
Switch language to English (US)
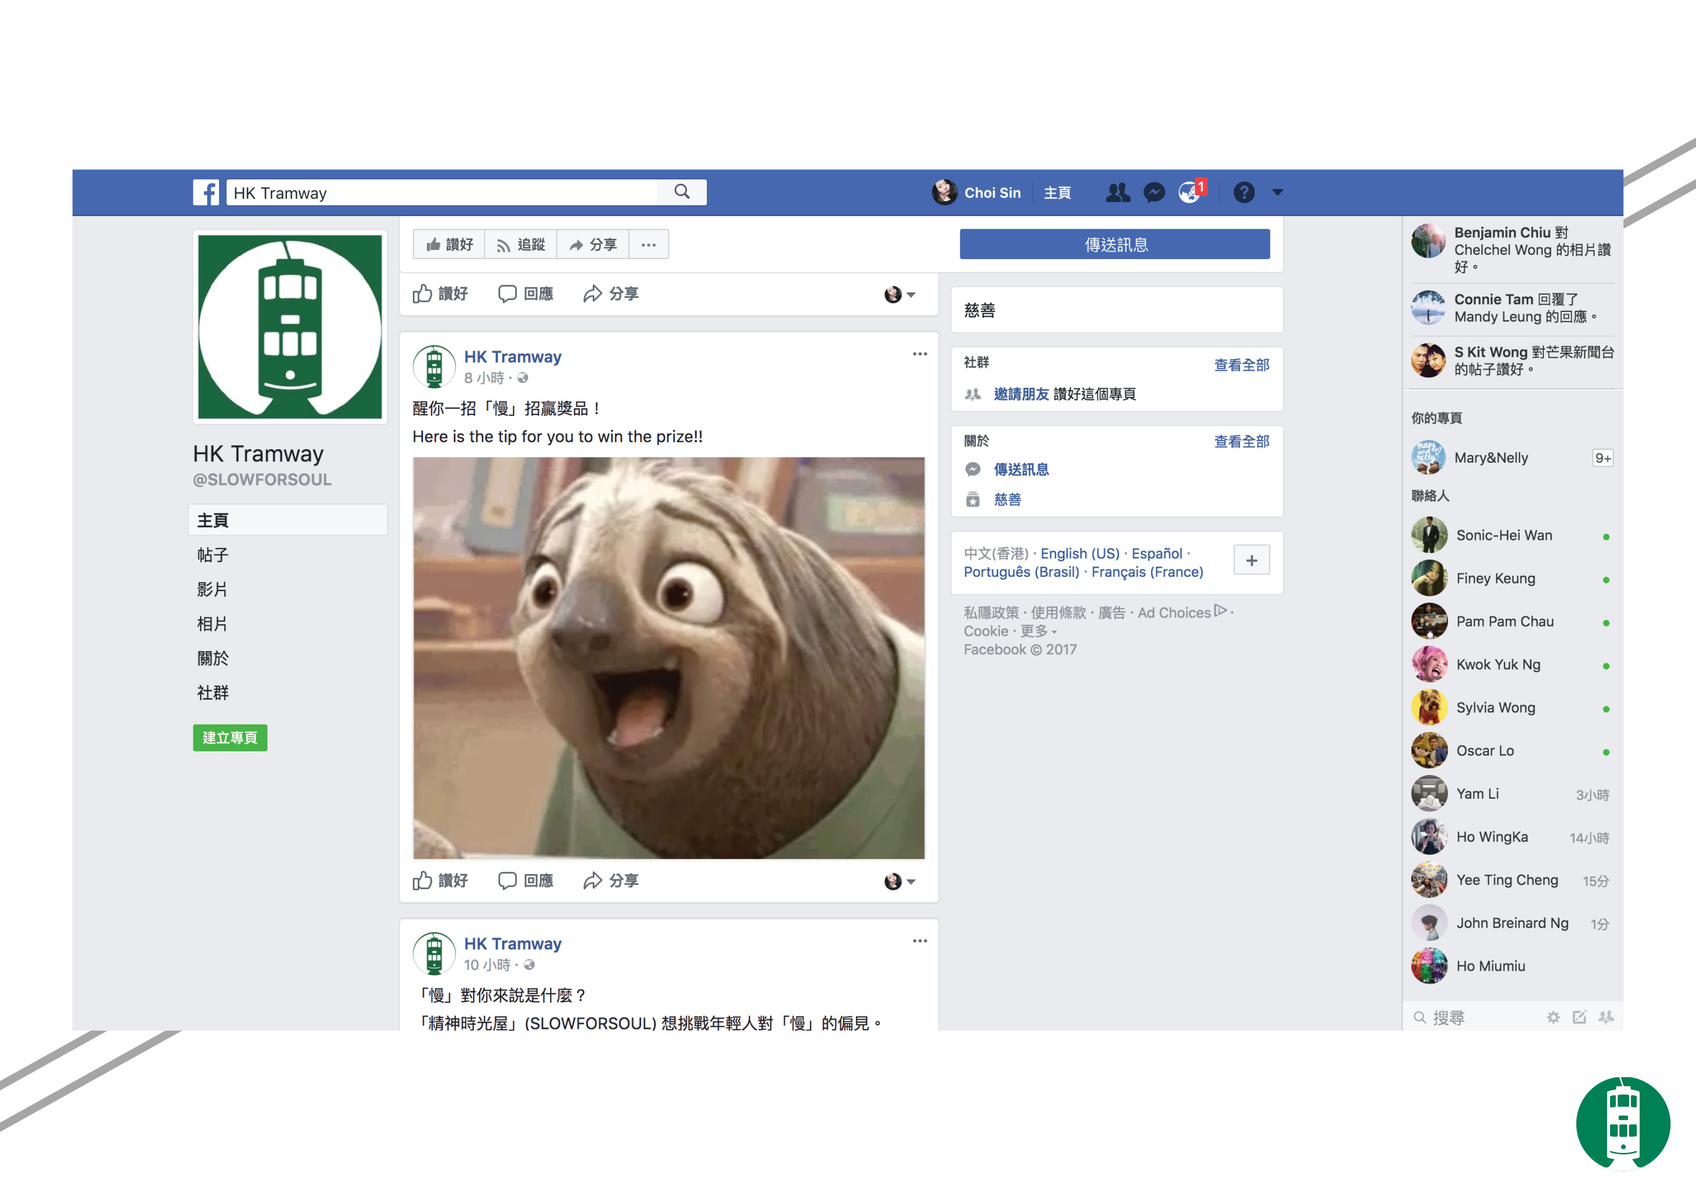click(x=1080, y=553)
